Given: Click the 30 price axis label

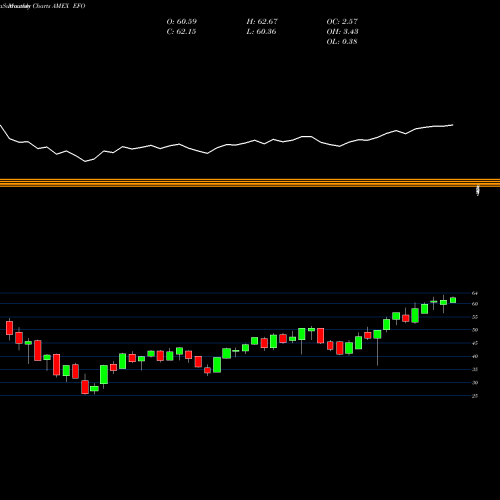Looking at the screenshot, I should click(x=475, y=383).
